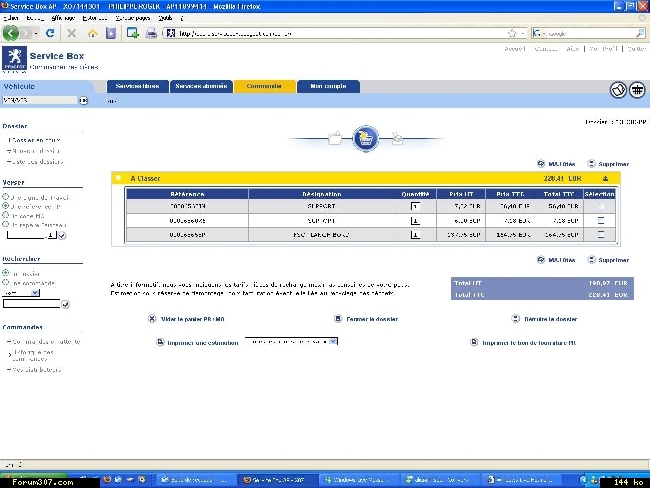Select second Verser radio option (référence PR)
This screenshot has height=488, width=650.
coord(5,206)
